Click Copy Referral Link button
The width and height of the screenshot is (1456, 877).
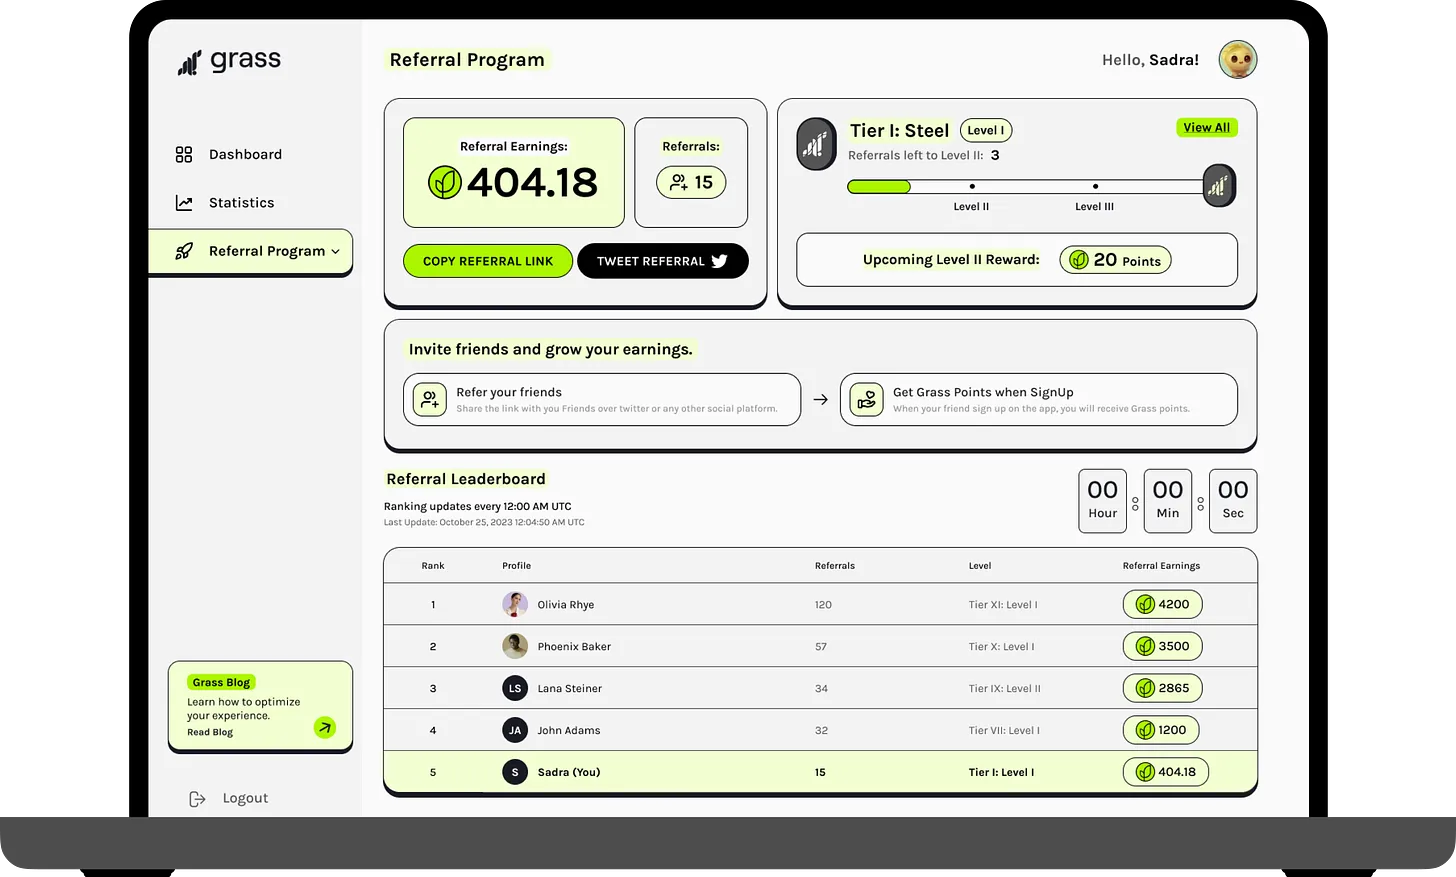coord(488,261)
